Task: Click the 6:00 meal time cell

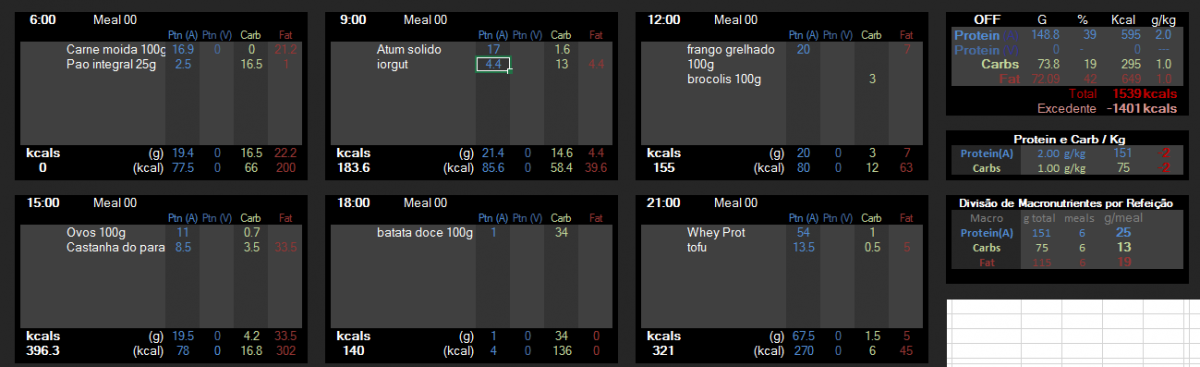Action: (43, 20)
